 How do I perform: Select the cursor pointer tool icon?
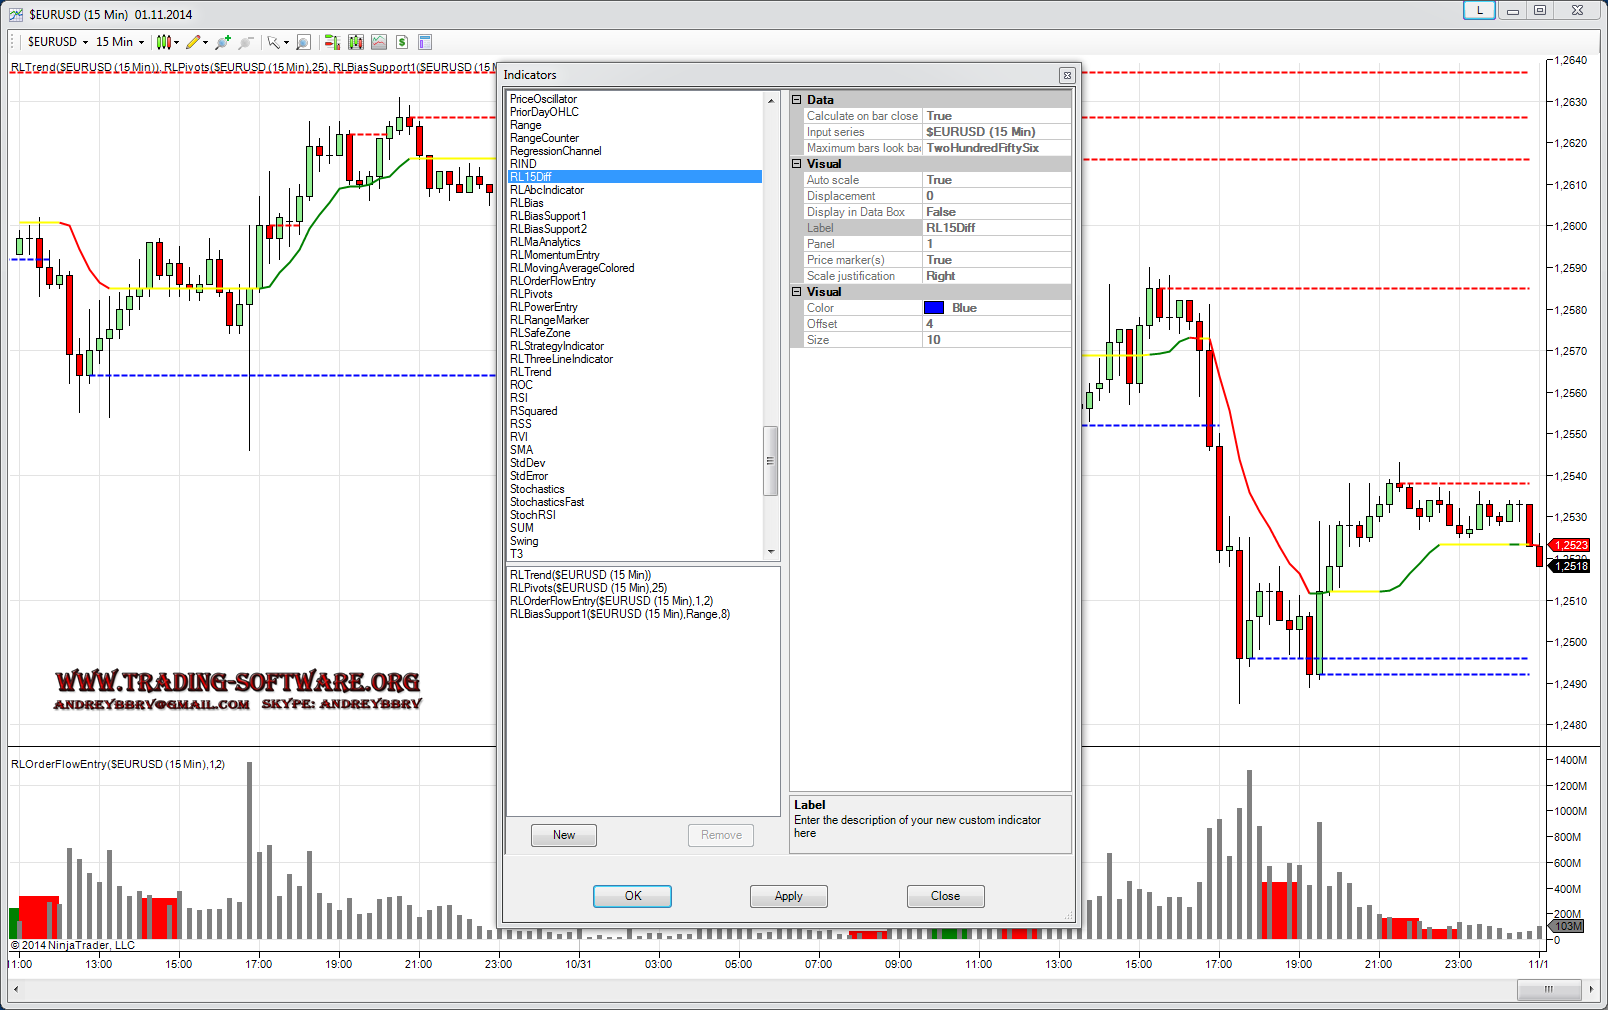pos(273,42)
